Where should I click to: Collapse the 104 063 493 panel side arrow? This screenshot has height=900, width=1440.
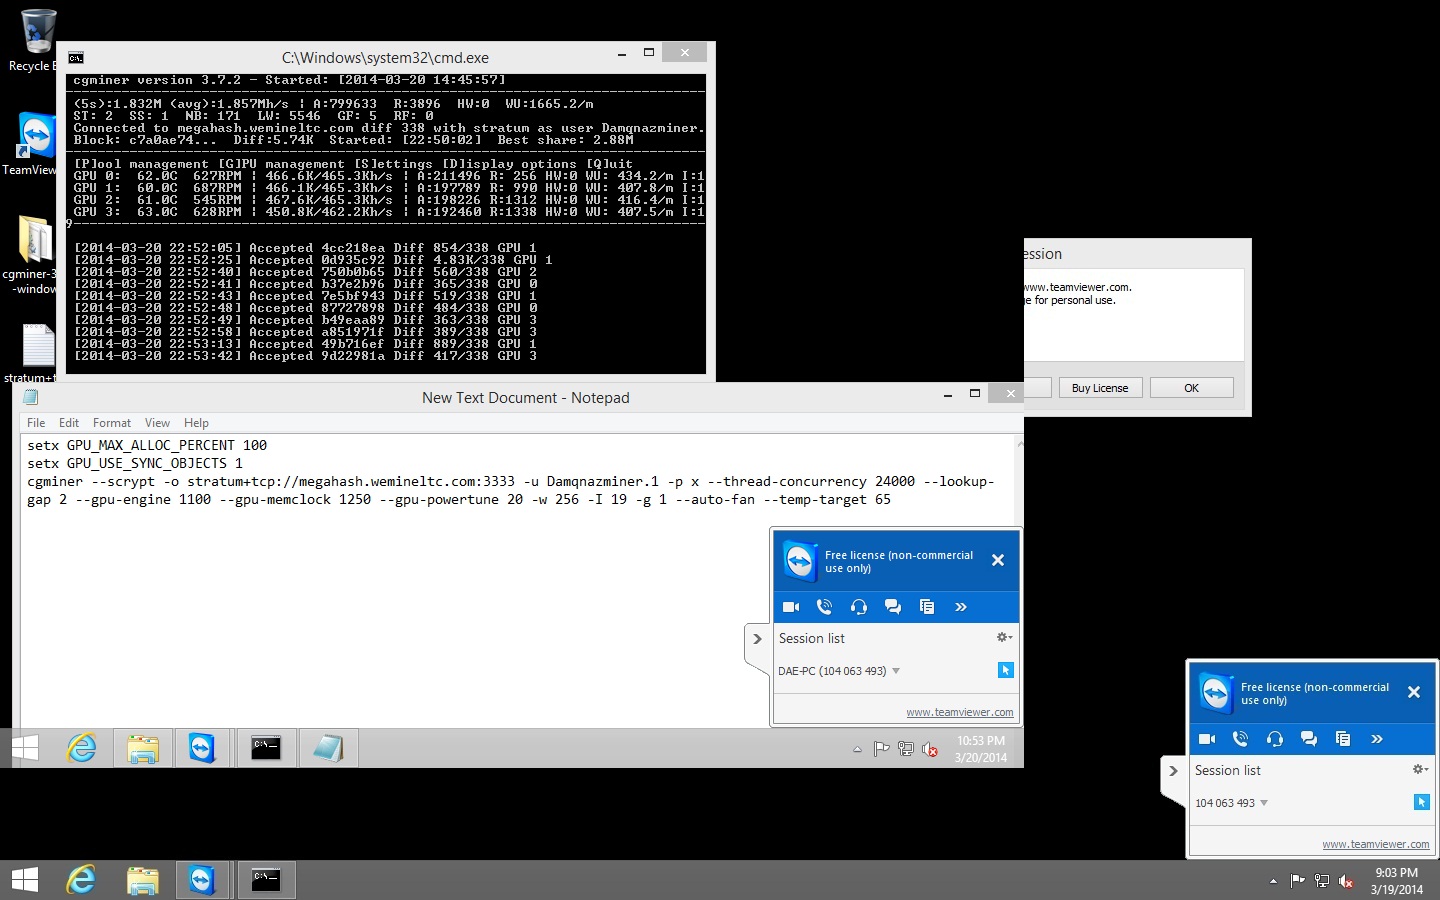(x=1173, y=771)
